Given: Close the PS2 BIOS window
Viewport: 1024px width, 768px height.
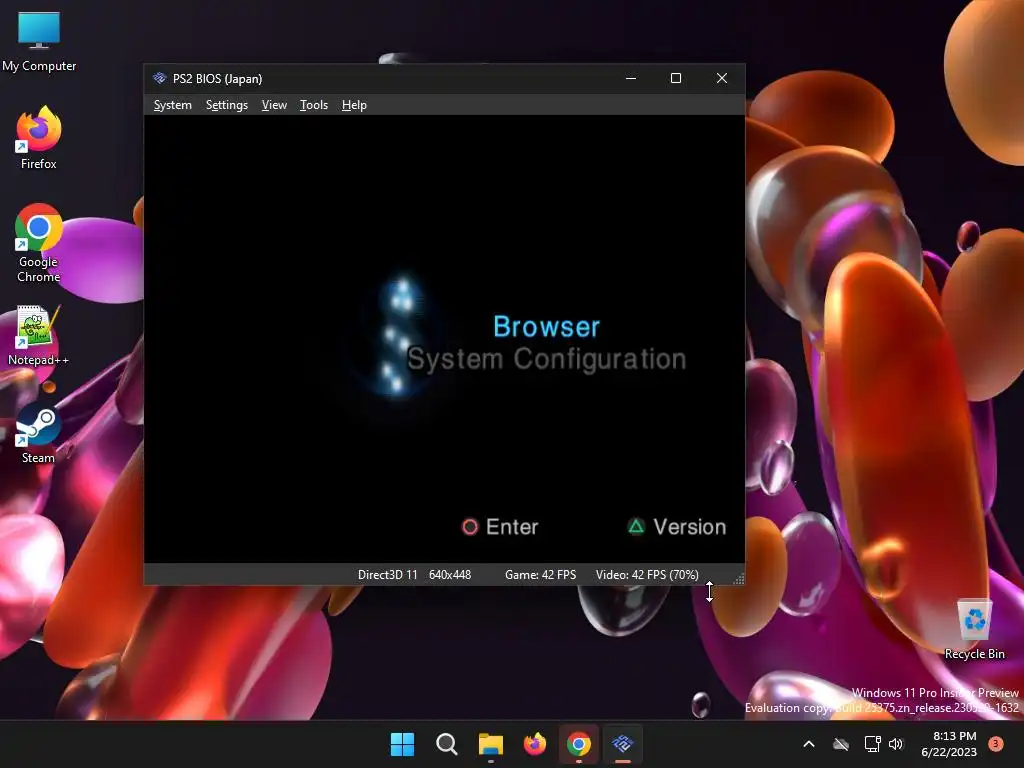Looking at the screenshot, I should (722, 78).
